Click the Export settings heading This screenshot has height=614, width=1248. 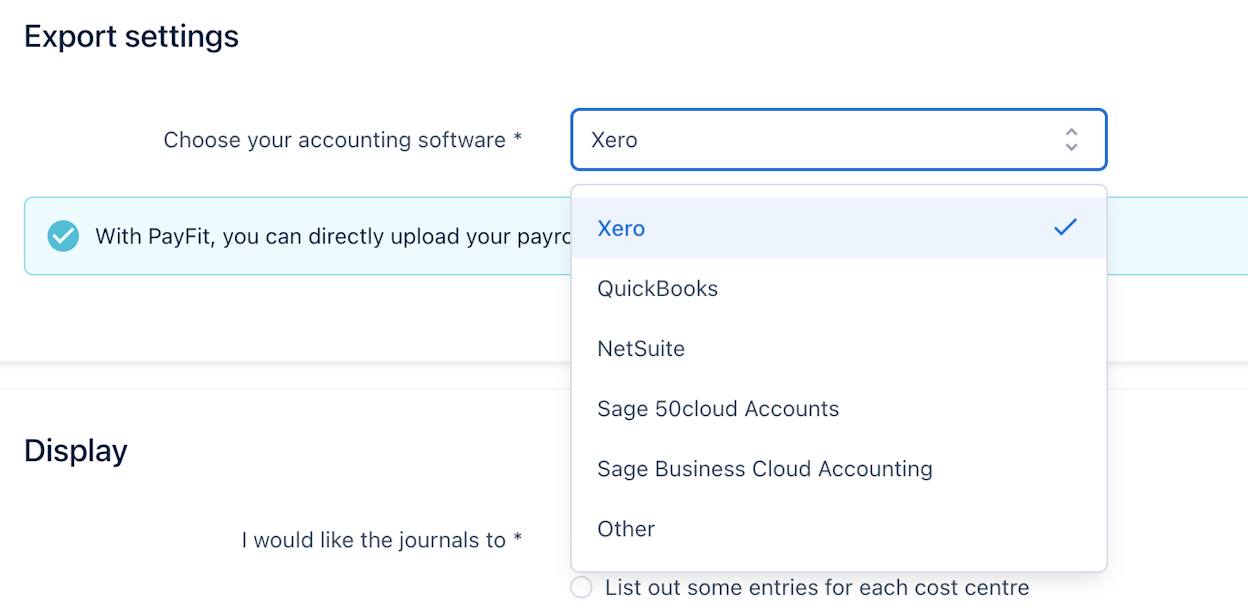point(131,36)
